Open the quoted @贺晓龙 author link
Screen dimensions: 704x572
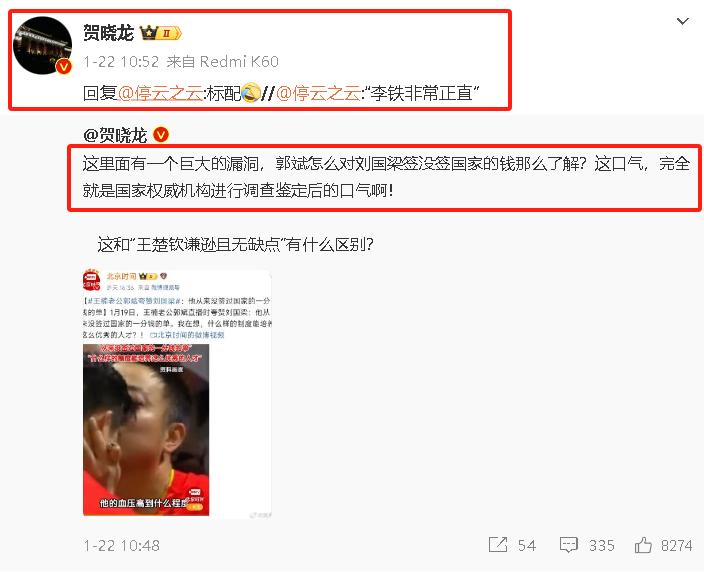click(115, 135)
